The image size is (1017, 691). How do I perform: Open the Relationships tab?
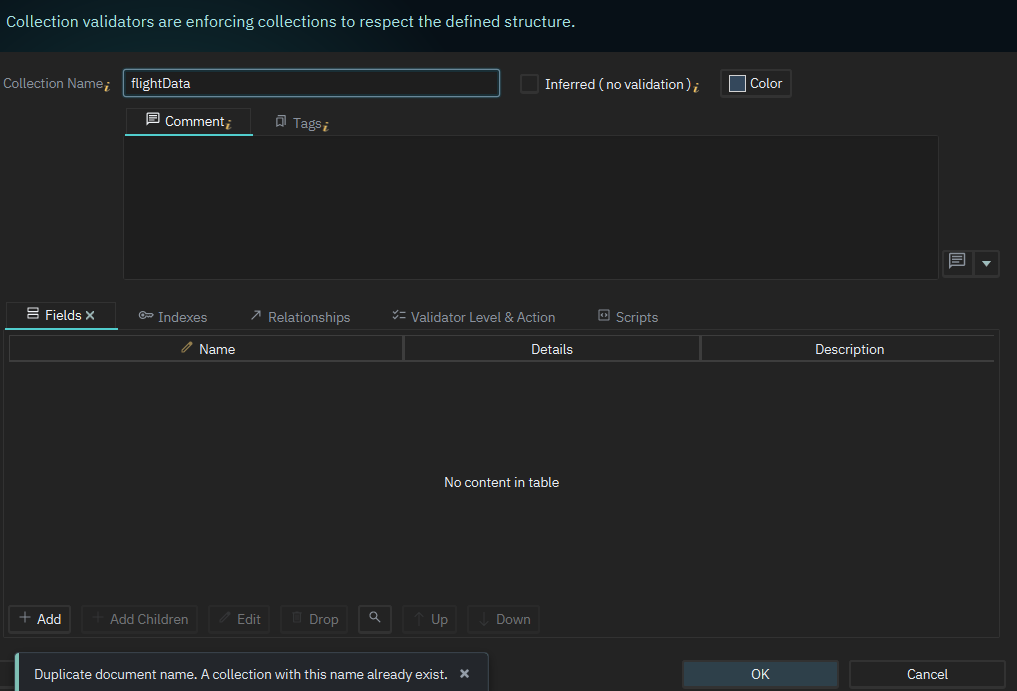[x=300, y=317]
